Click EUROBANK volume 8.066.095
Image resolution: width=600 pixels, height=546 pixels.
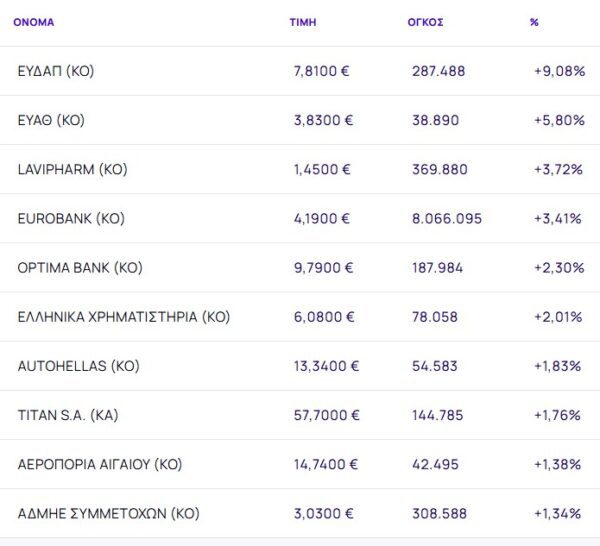click(x=447, y=218)
